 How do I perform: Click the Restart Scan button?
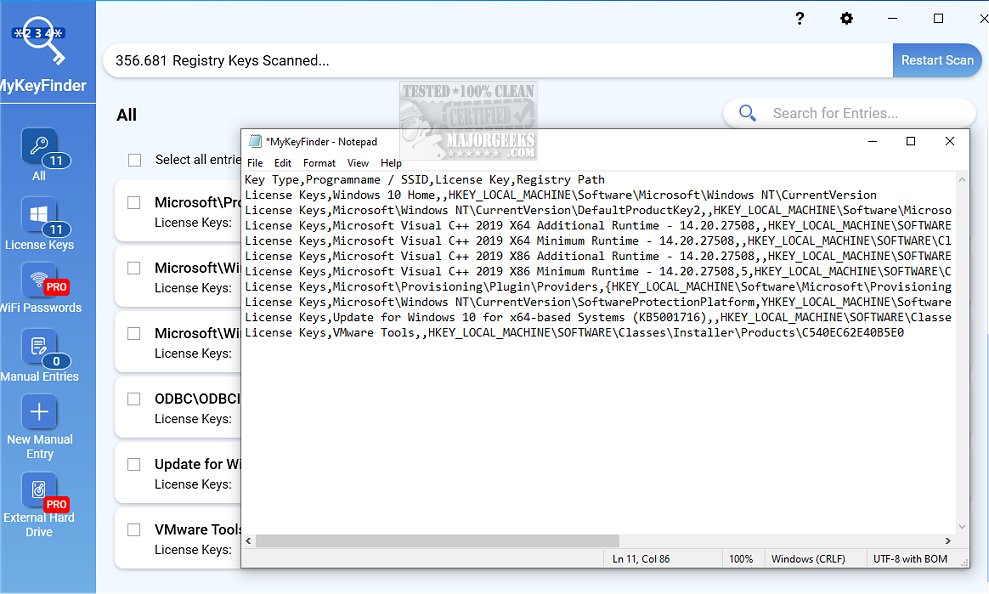click(x=937, y=61)
